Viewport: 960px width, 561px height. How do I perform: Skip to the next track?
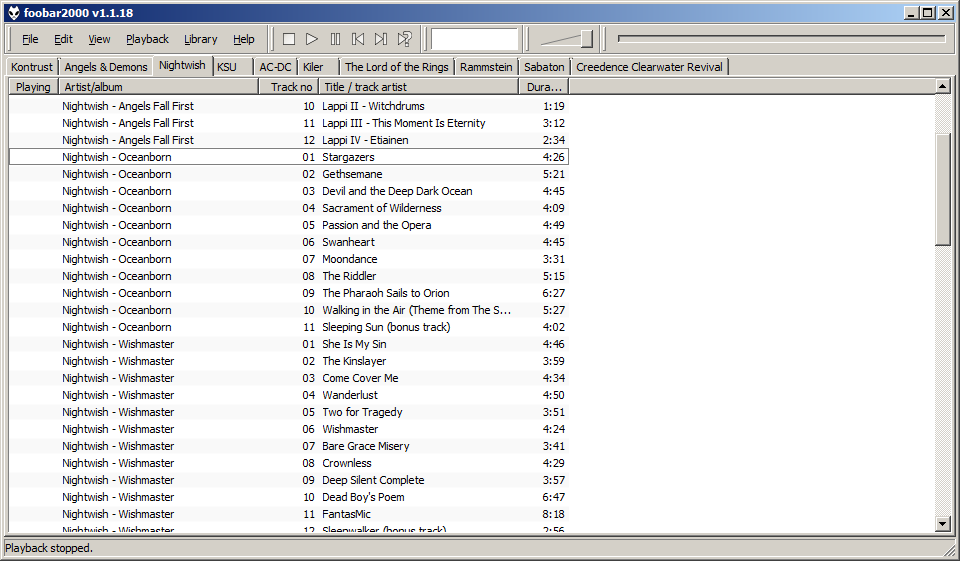pyautogui.click(x=381, y=39)
